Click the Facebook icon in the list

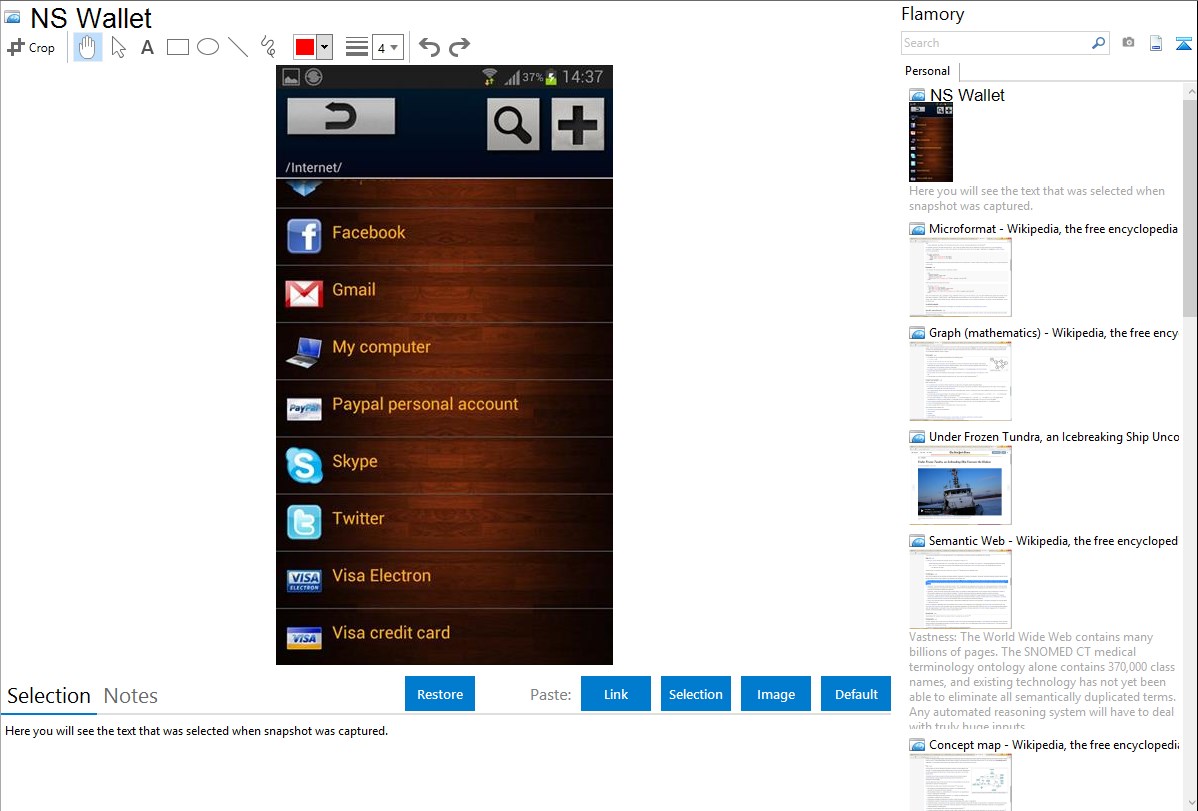coord(303,235)
